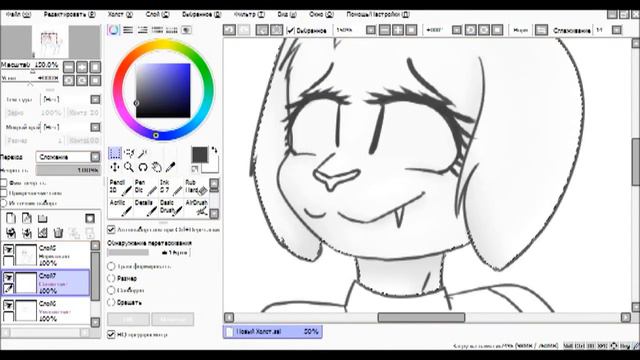Pick the Basic Brush tool
640x360 pixels.
pyautogui.click(x=171, y=208)
